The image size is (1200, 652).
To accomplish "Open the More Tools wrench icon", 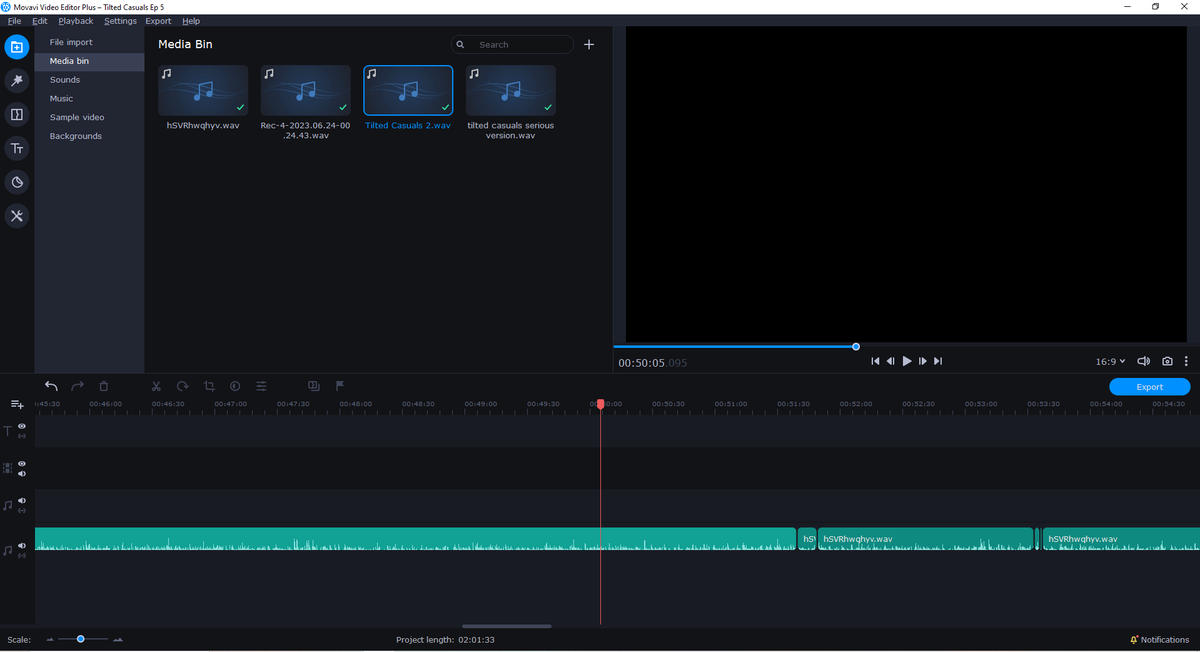I will pos(17,216).
